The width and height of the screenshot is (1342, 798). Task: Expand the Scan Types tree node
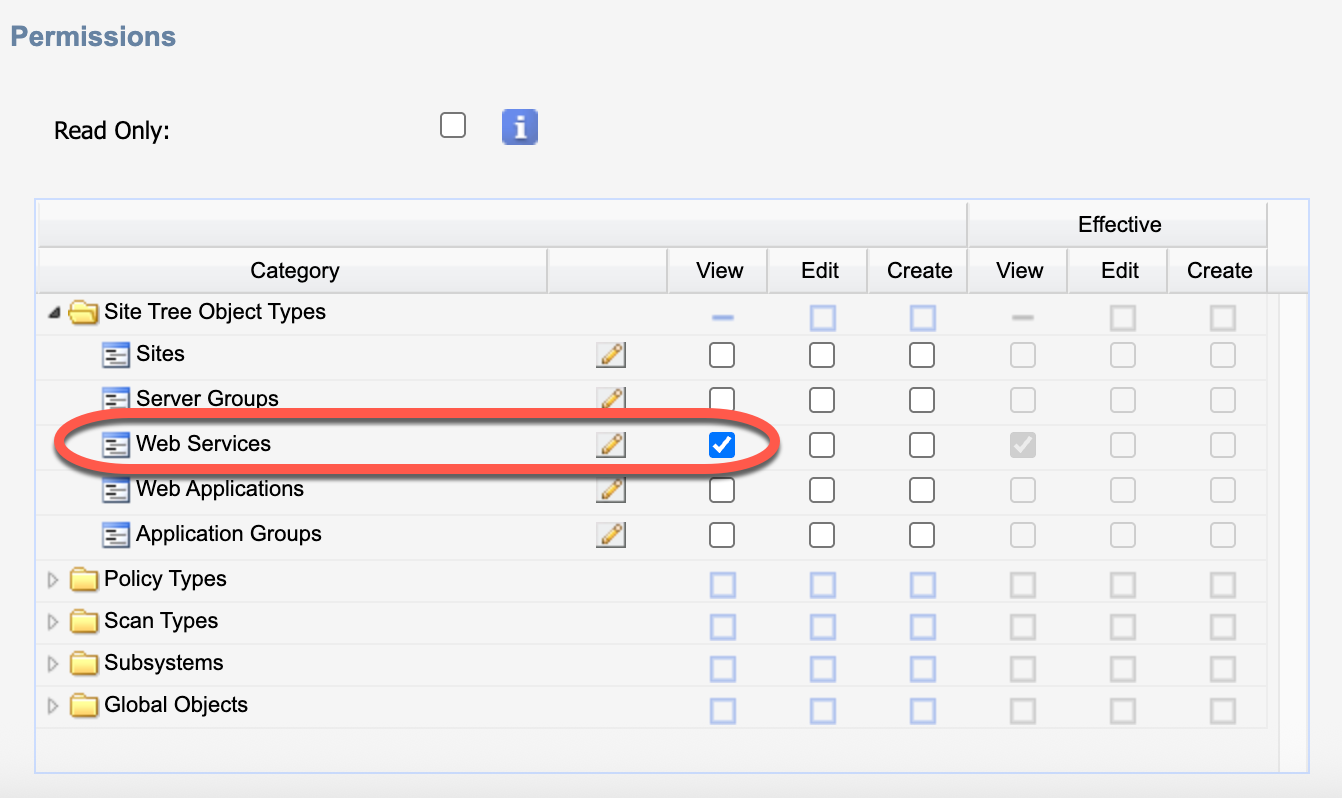(x=53, y=622)
